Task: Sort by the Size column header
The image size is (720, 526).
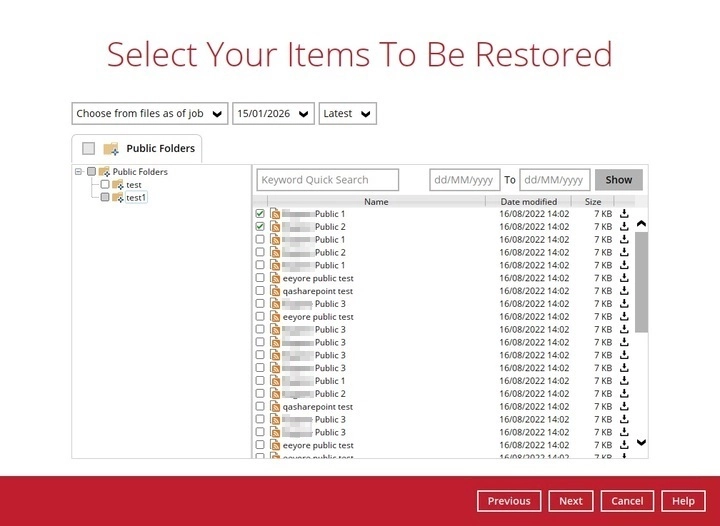Action: [x=593, y=201]
